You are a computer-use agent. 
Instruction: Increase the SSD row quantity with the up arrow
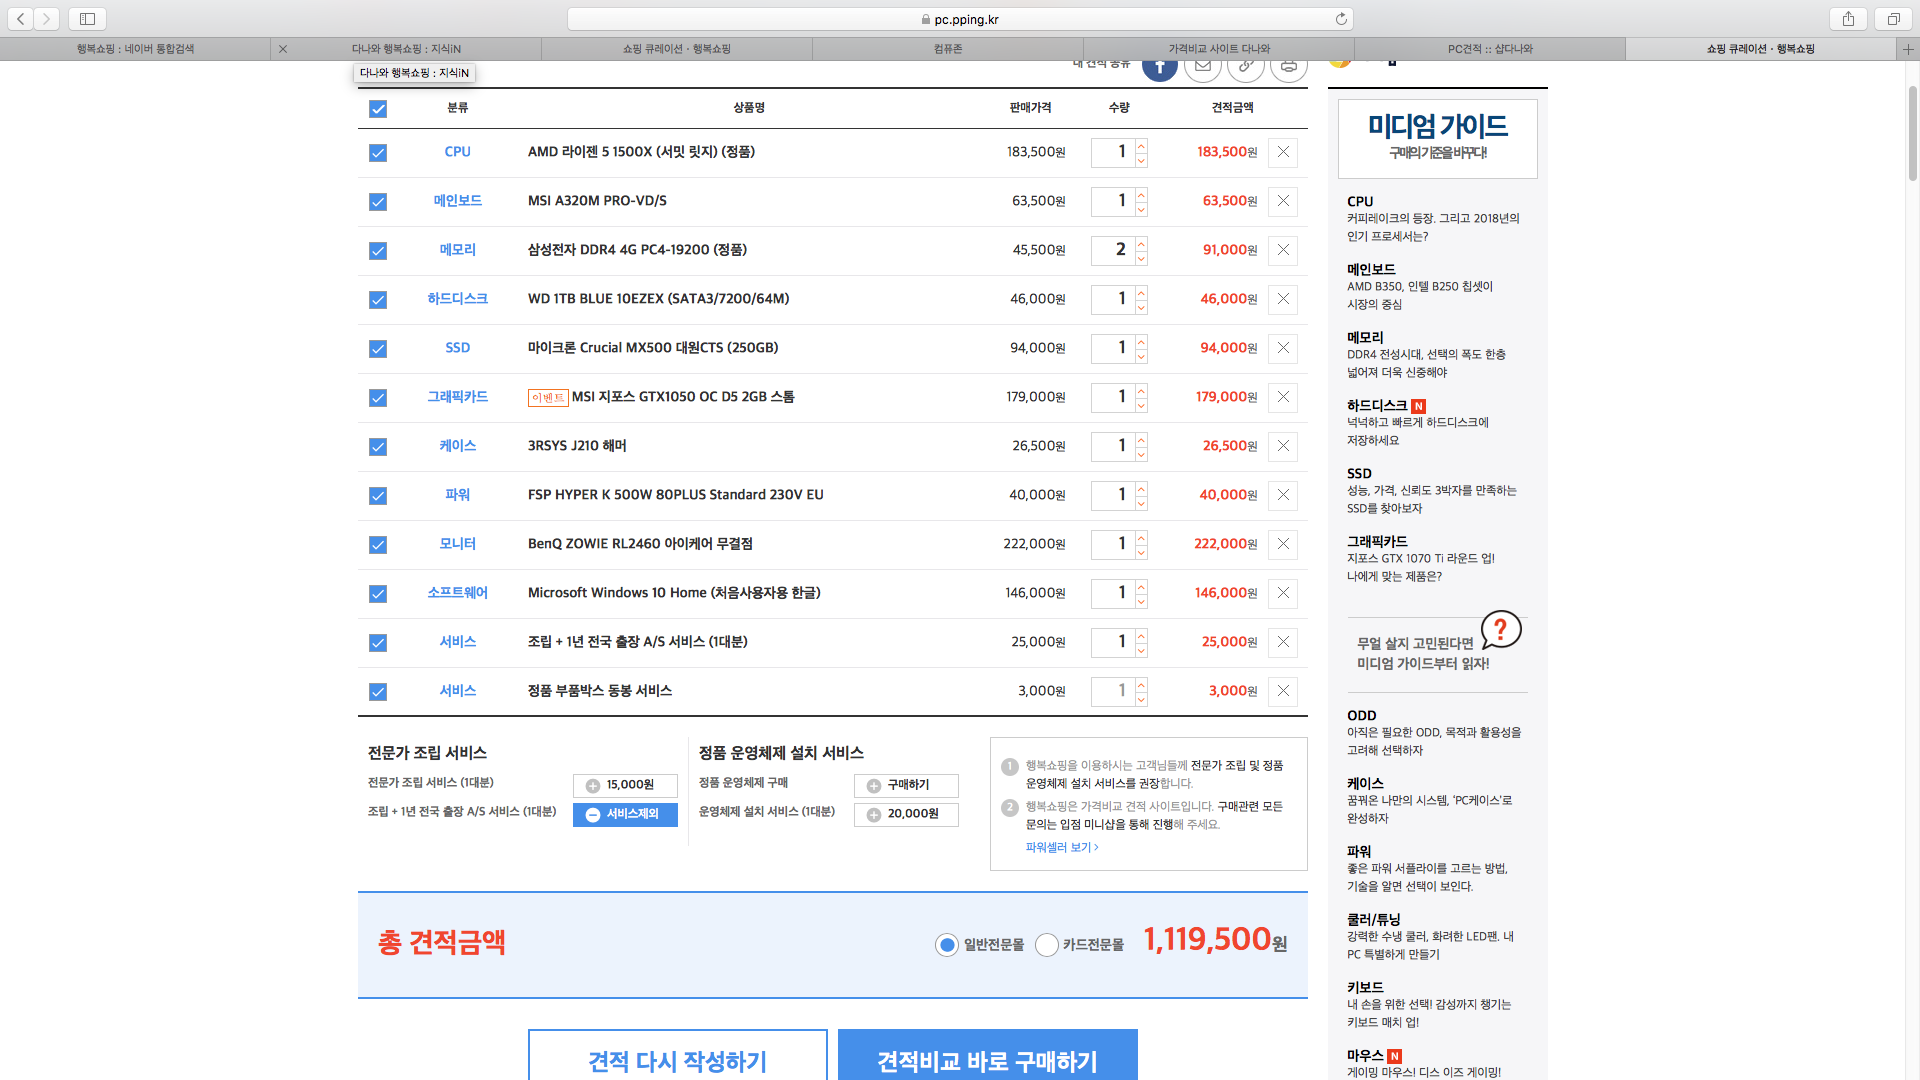tap(1141, 342)
